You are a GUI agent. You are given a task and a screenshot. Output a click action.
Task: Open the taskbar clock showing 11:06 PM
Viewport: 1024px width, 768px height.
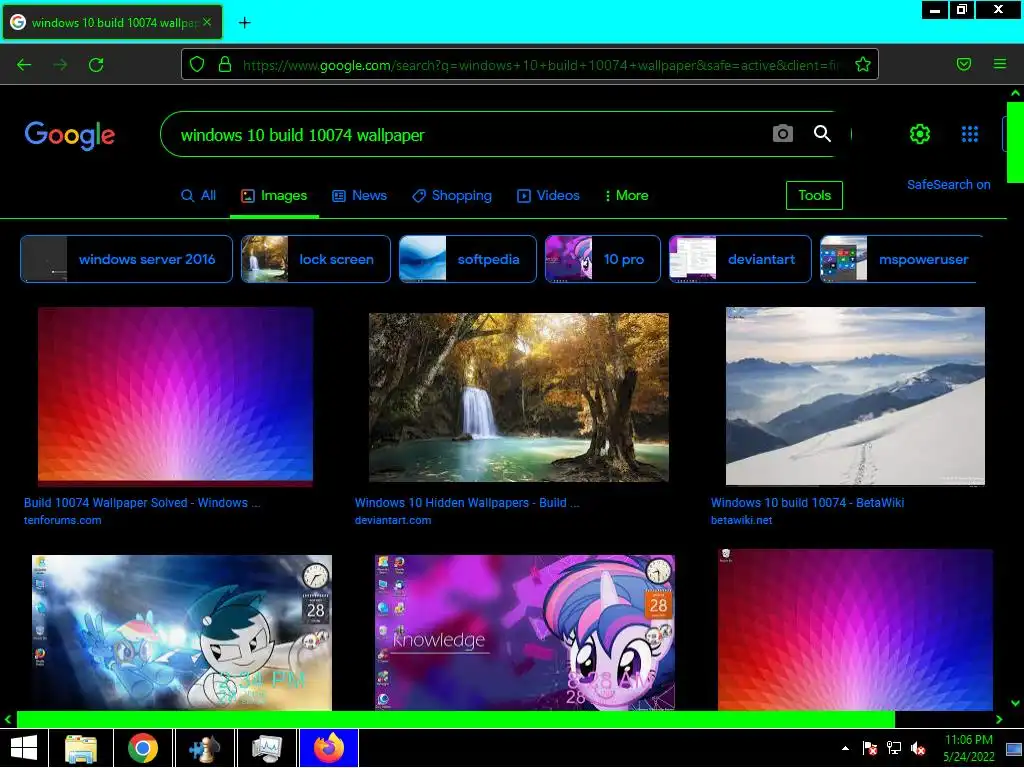(968, 748)
